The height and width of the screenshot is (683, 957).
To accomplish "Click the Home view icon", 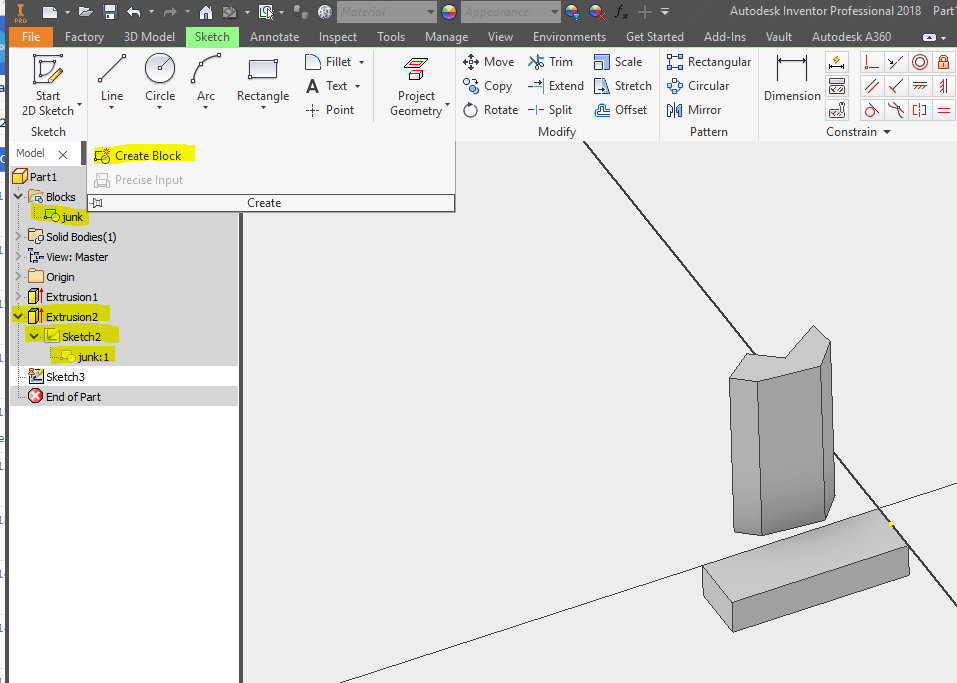I will [x=206, y=12].
